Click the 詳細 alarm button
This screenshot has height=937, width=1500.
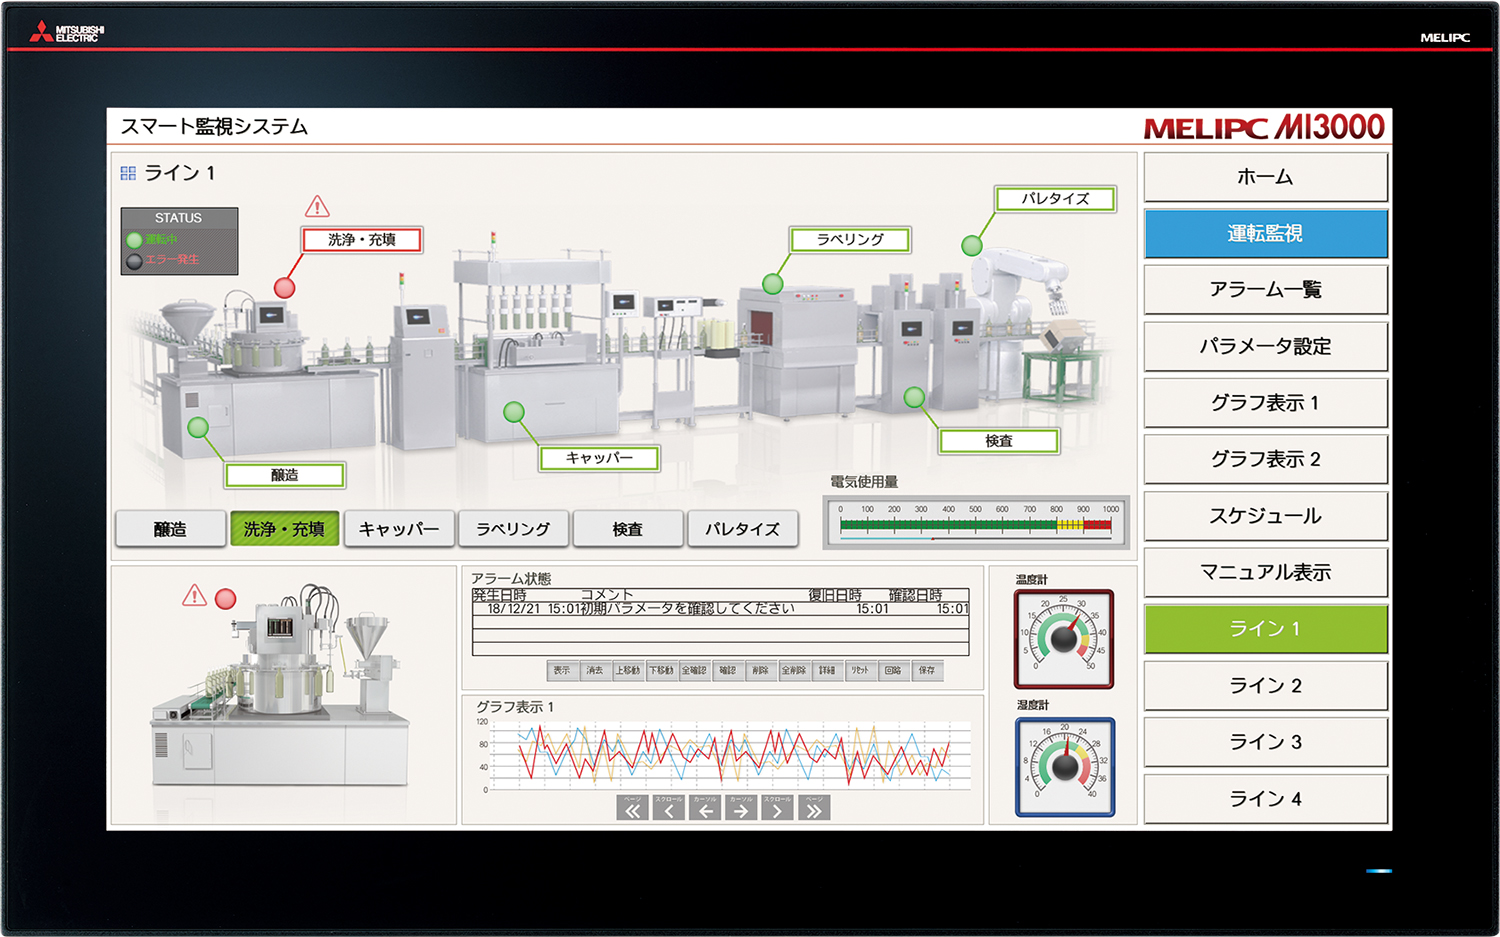tap(827, 670)
